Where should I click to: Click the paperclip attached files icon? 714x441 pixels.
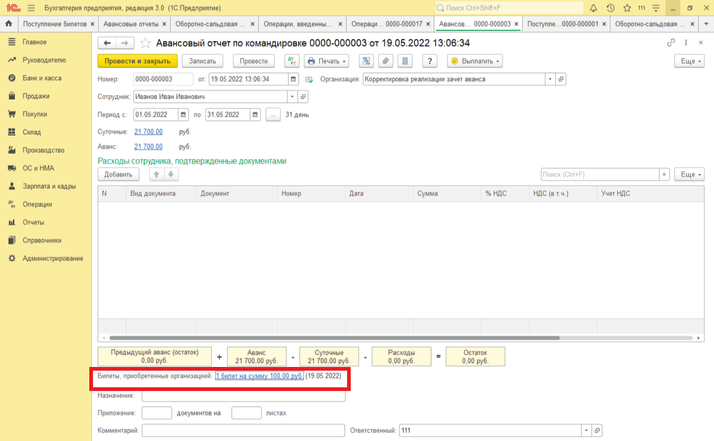pyautogui.click(x=385, y=61)
